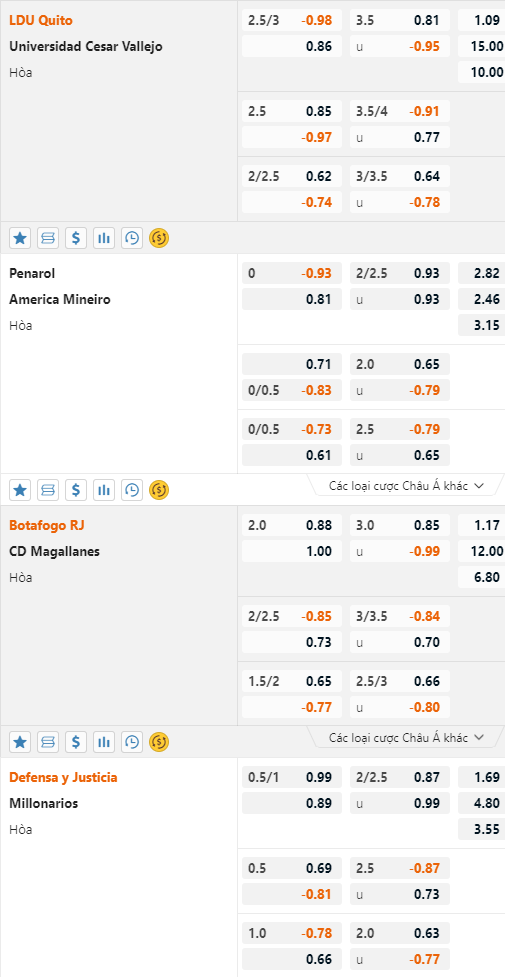Screen dimensions: 505x977
Task: Click the gold coin icon under LDU Quito match
Action: coord(159,237)
